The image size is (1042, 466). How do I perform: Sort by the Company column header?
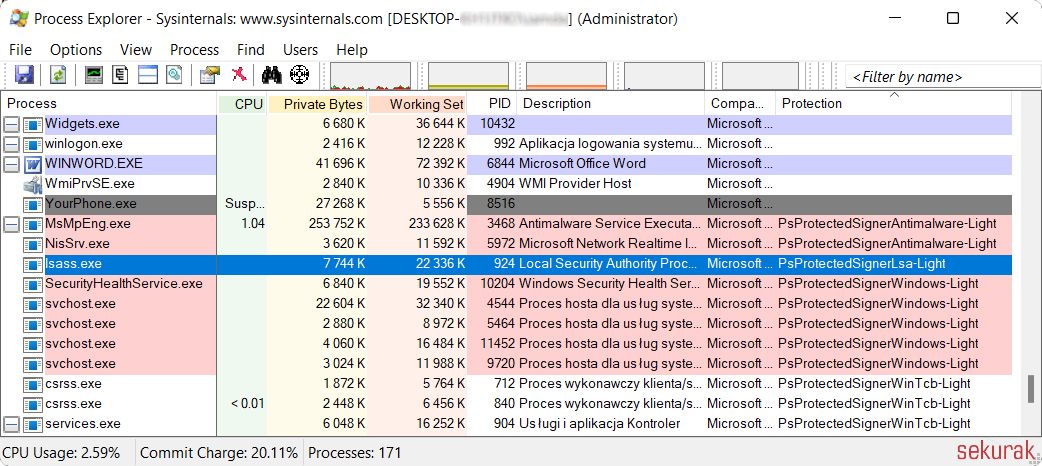[740, 104]
